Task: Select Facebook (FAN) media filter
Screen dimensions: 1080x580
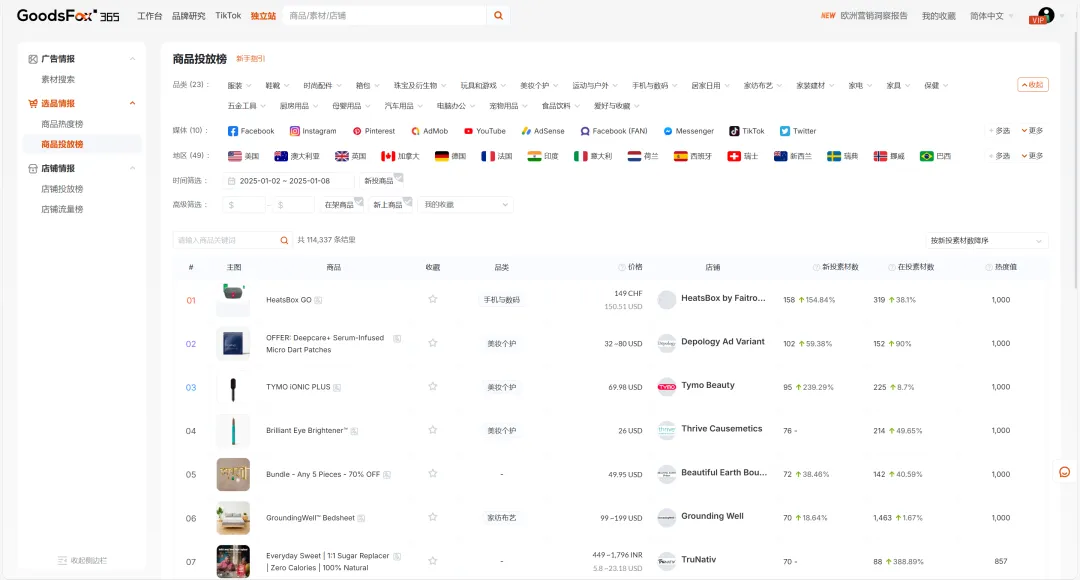Action: [614, 131]
